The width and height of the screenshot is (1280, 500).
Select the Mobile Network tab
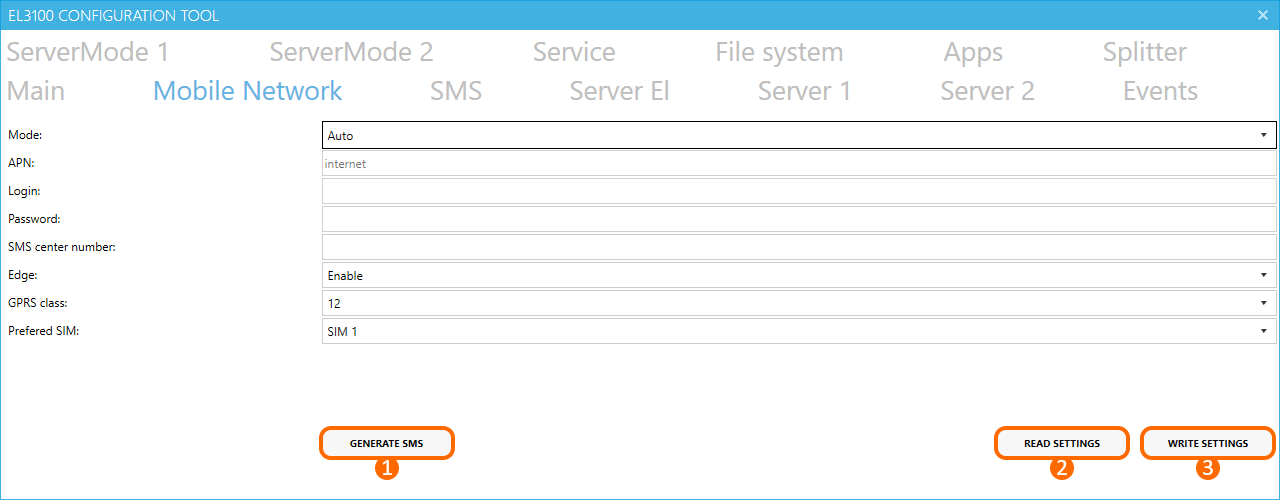(247, 91)
